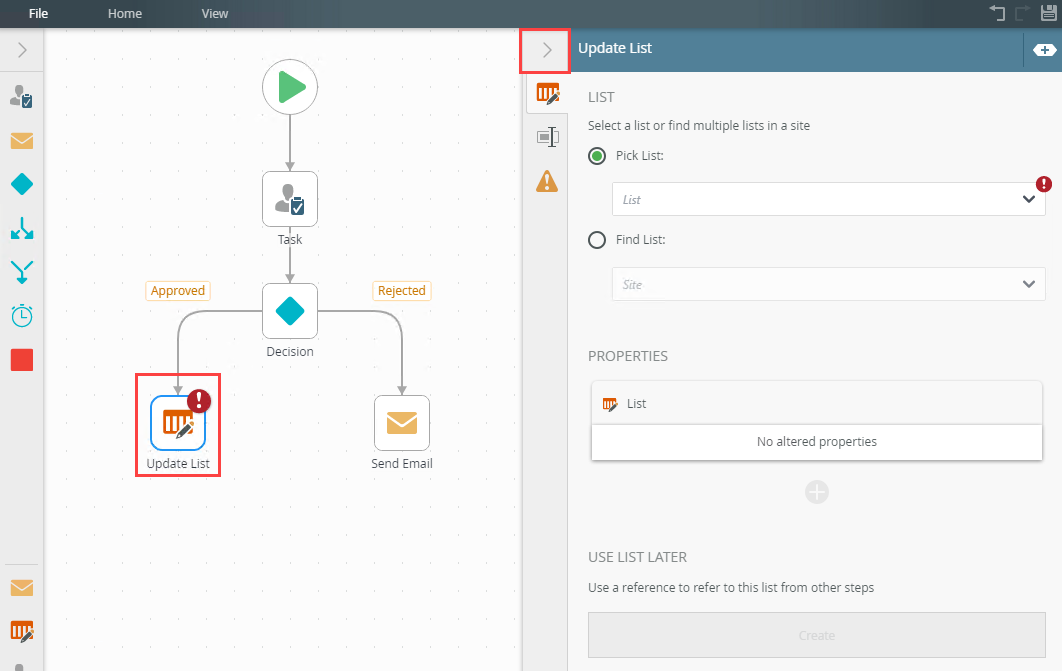Click the round add property plus button
The width and height of the screenshot is (1062, 671).
[817, 492]
